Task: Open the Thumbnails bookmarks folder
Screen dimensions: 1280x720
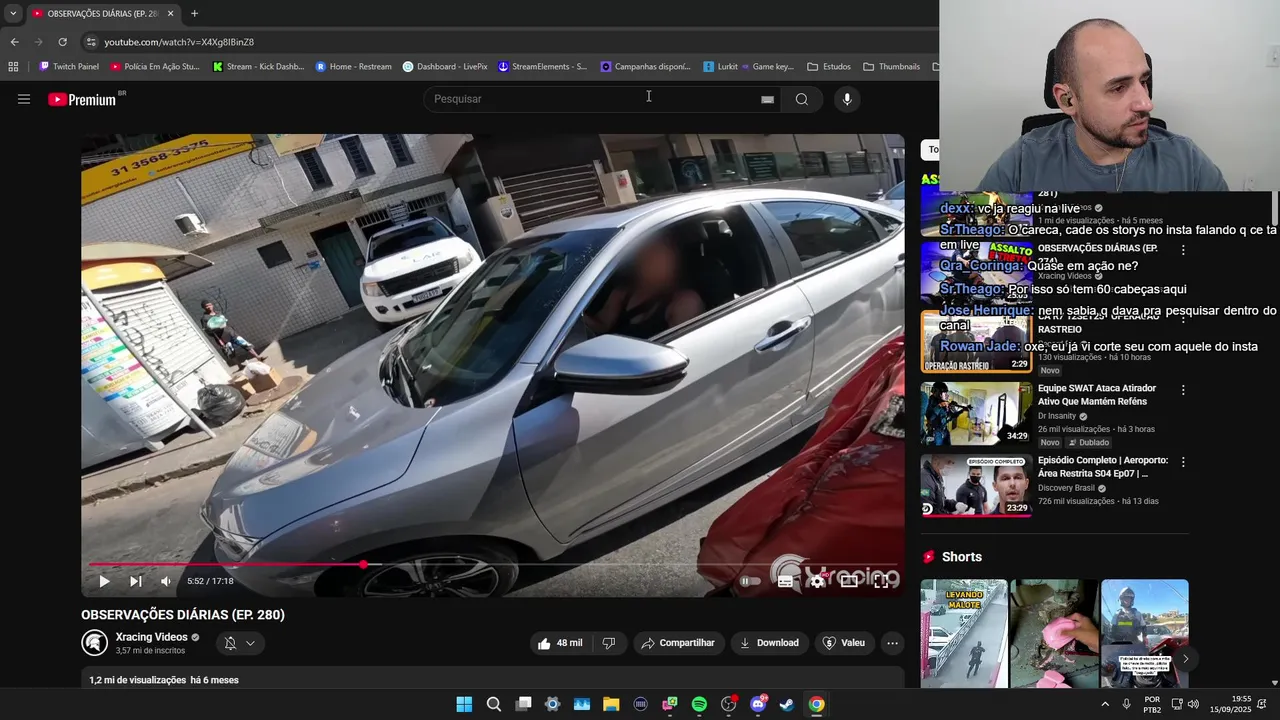Action: pos(891,67)
